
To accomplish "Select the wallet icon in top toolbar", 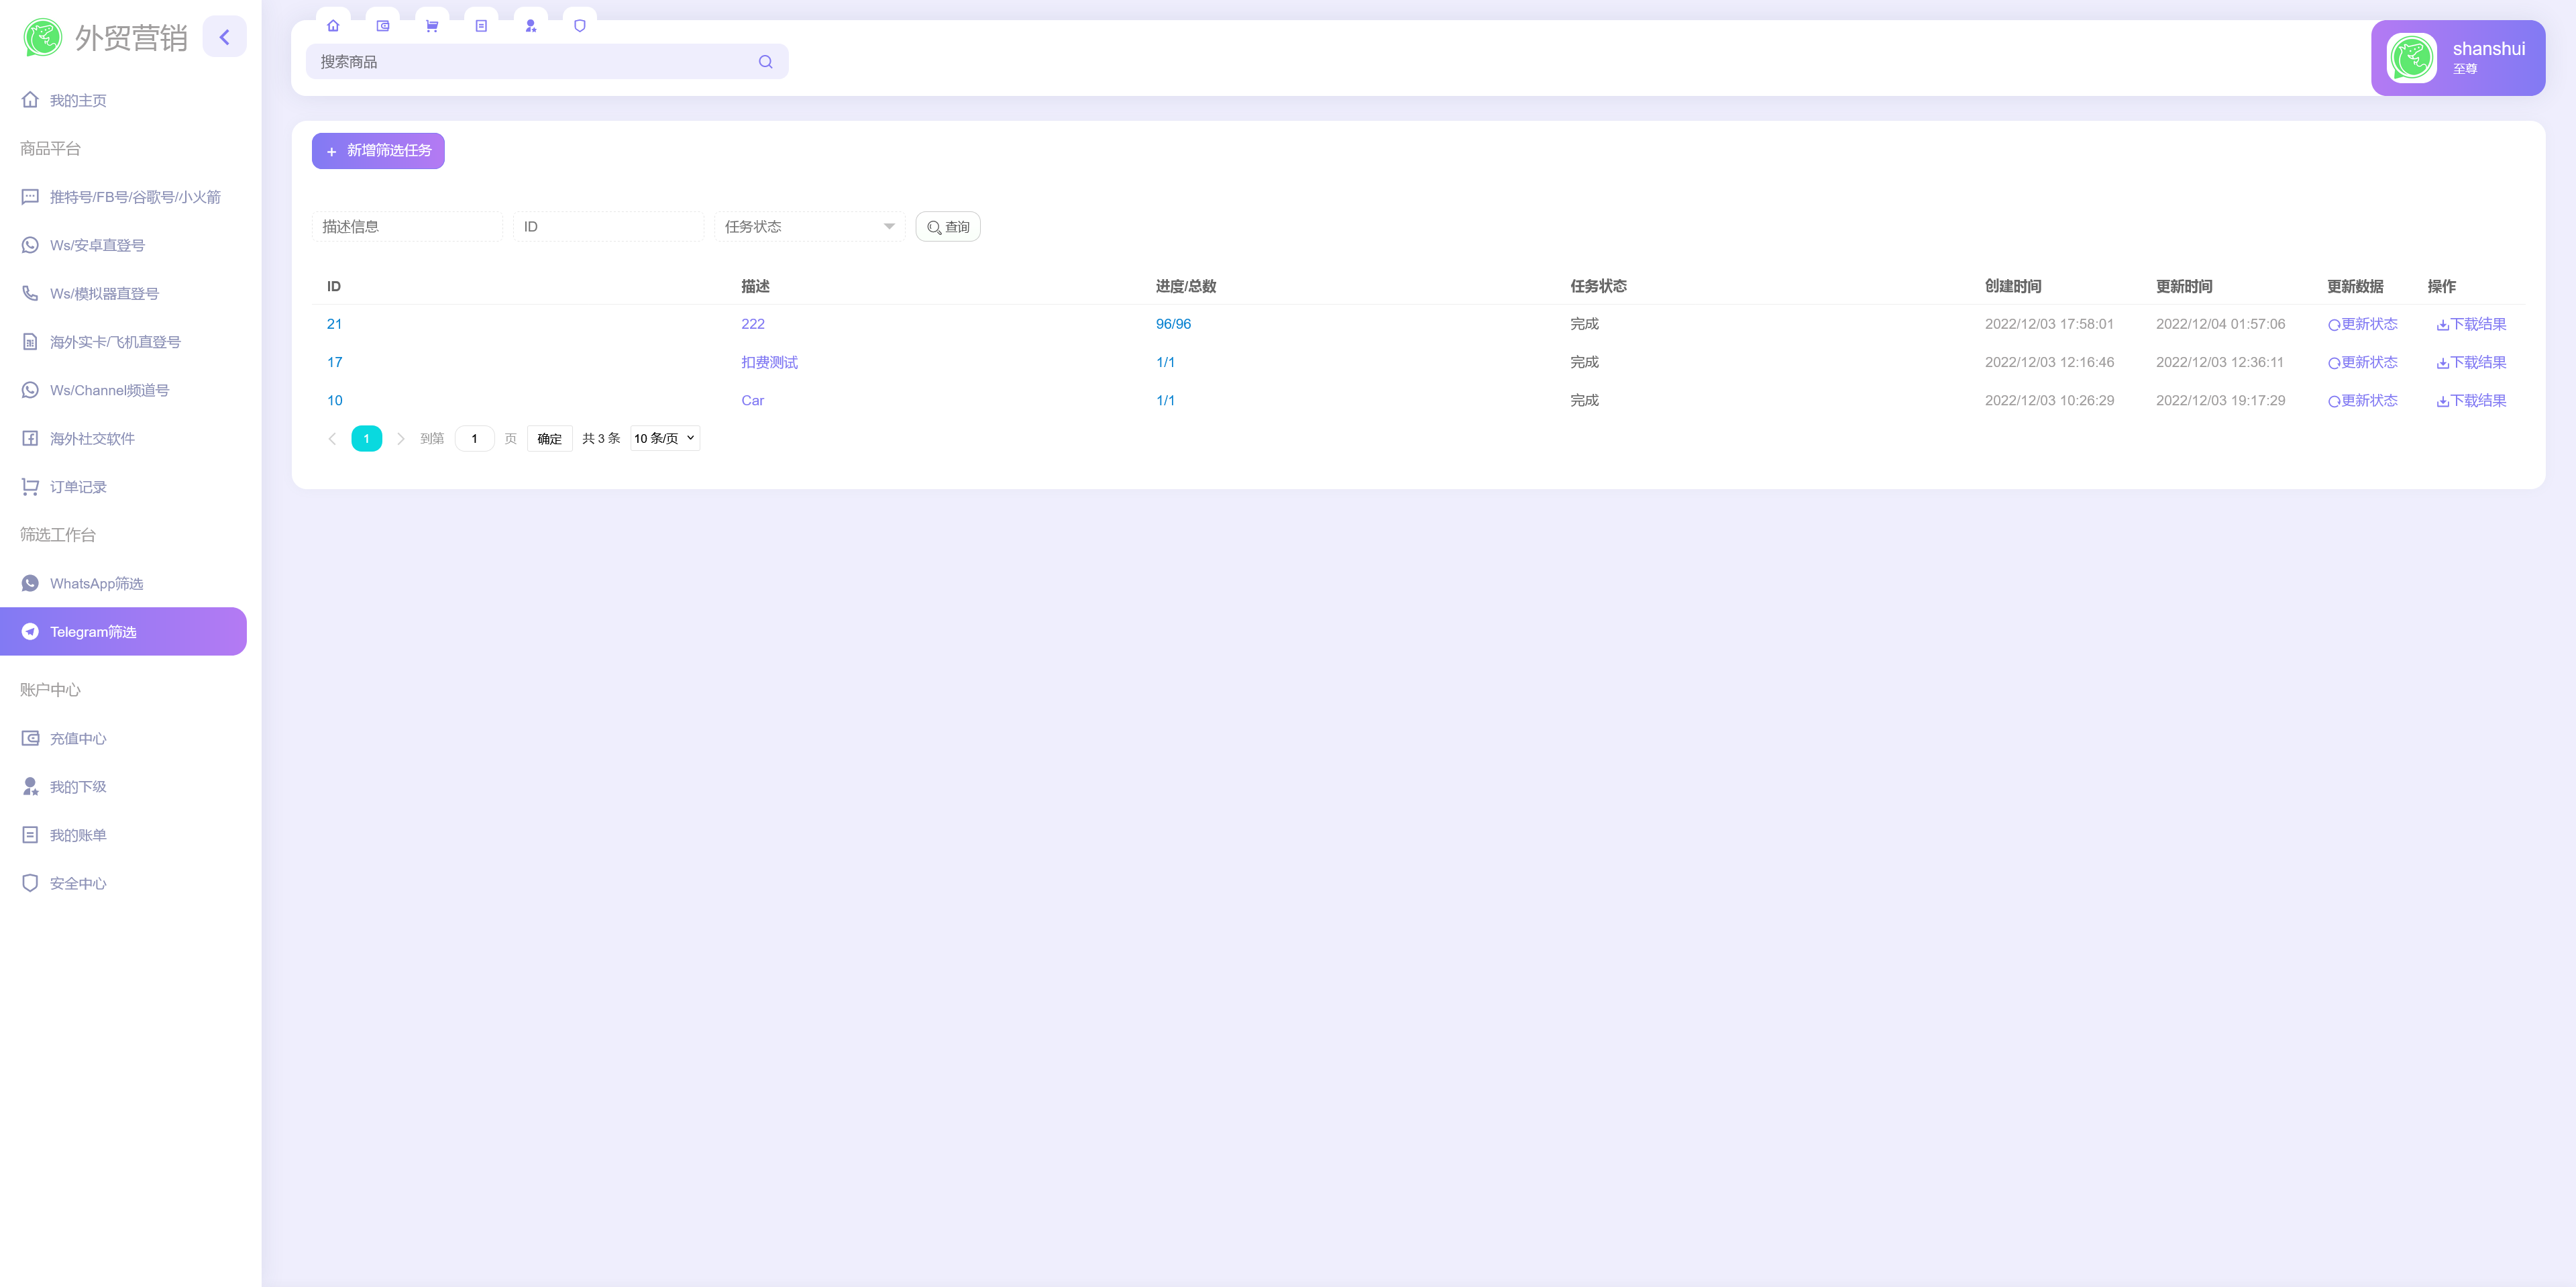I will click(383, 25).
